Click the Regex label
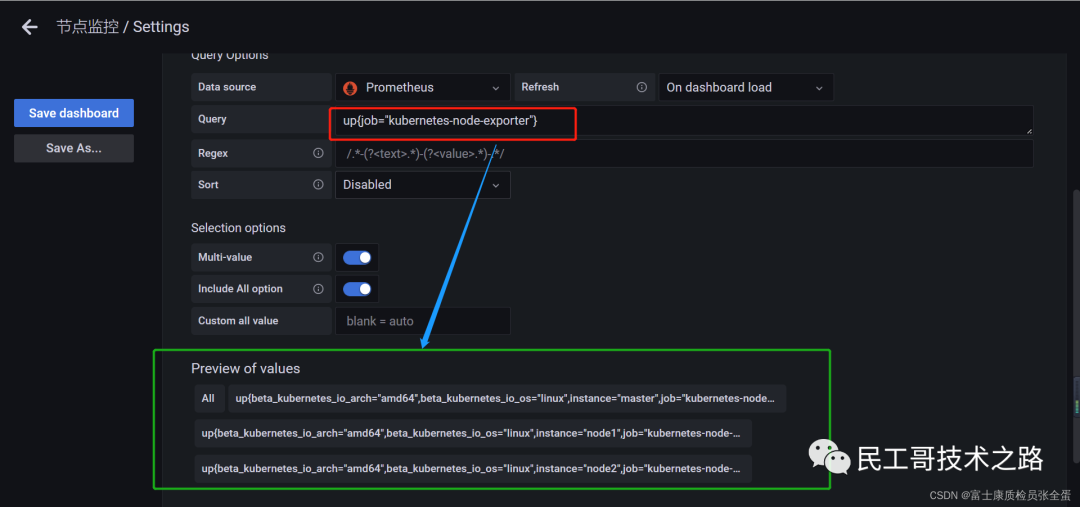This screenshot has height=507, width=1080. tap(213, 153)
